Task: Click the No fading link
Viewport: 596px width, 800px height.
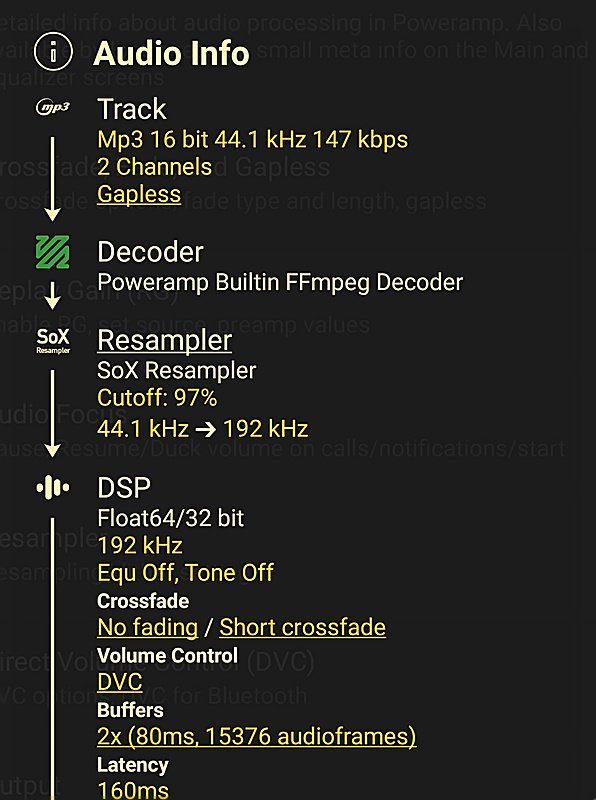Action: point(146,627)
